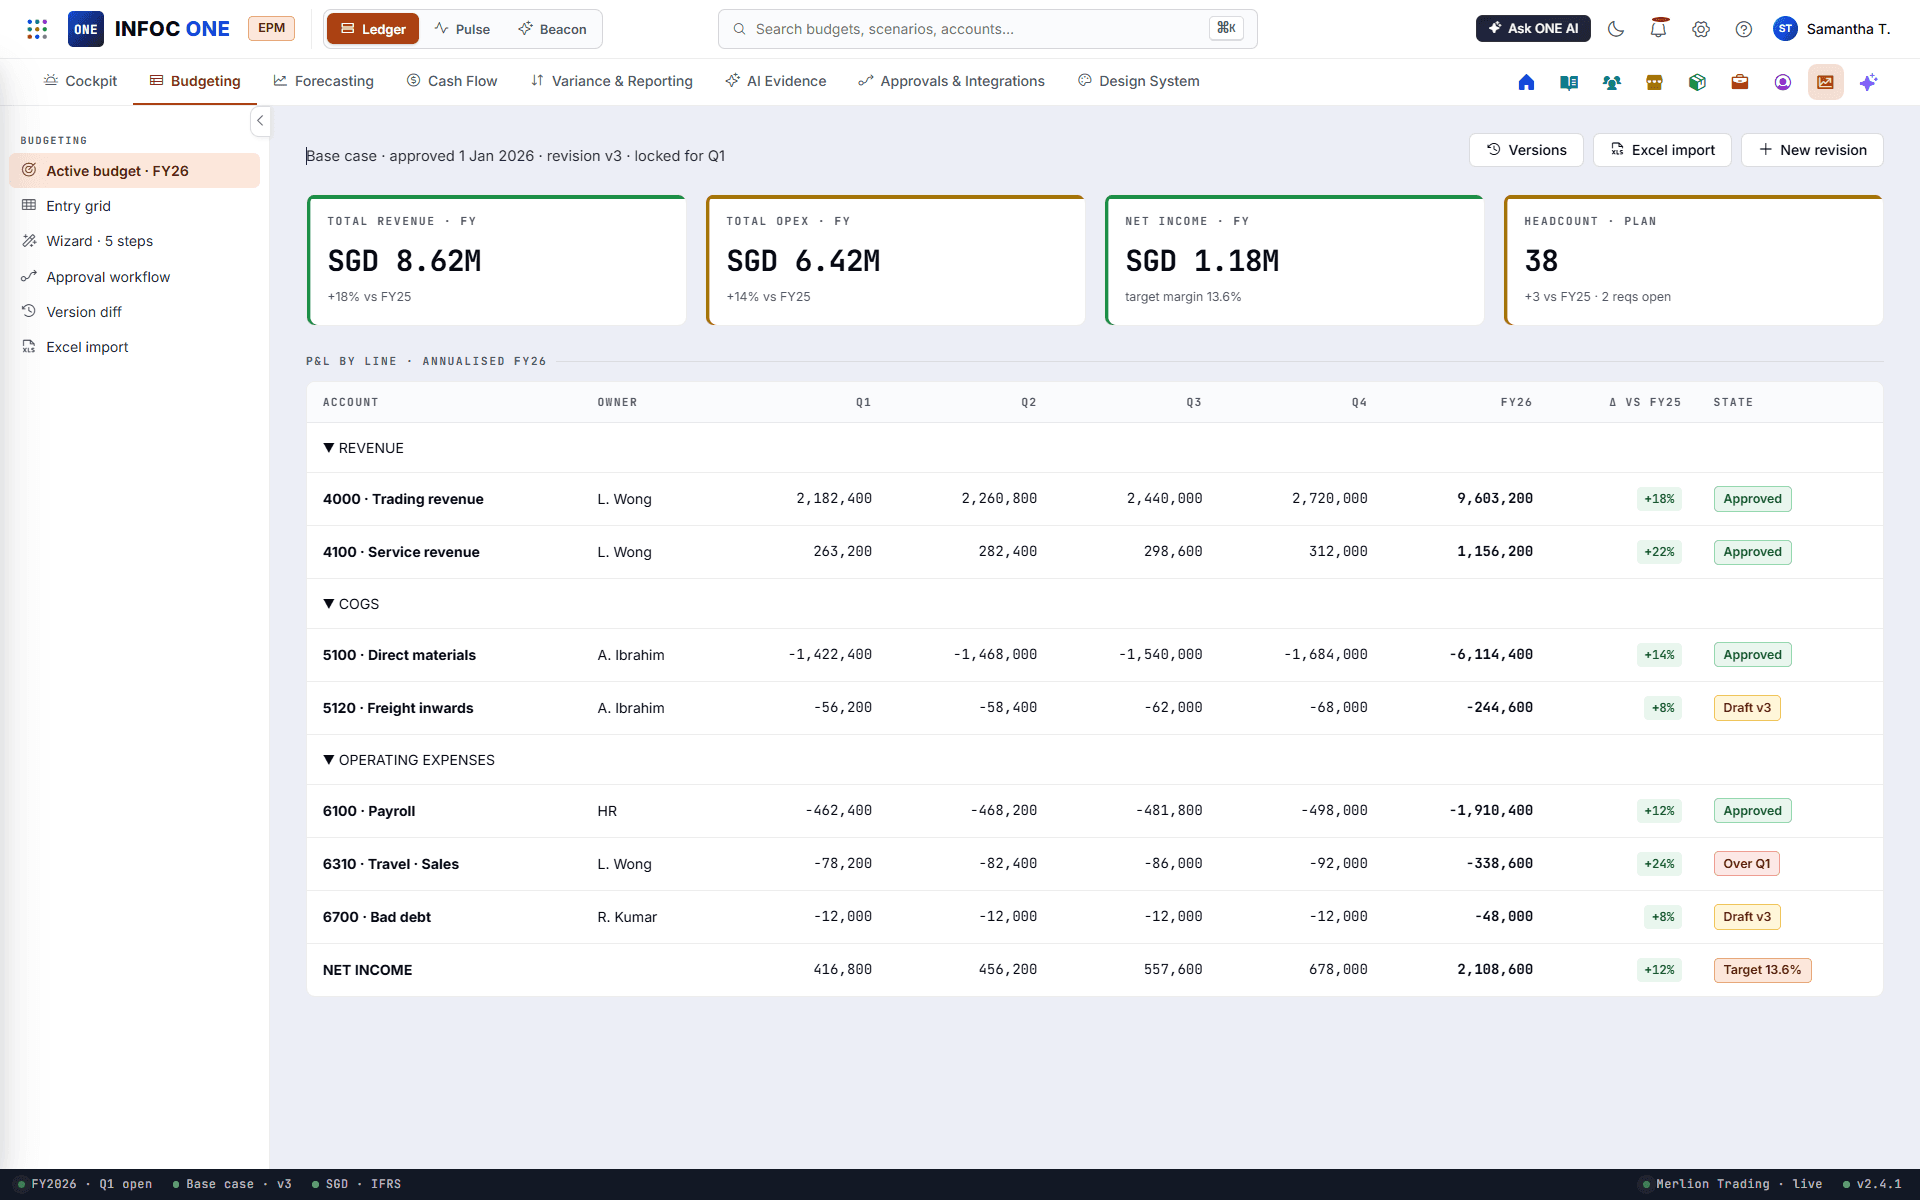
Task: Open Entry grid in sidebar
Action: (135, 206)
